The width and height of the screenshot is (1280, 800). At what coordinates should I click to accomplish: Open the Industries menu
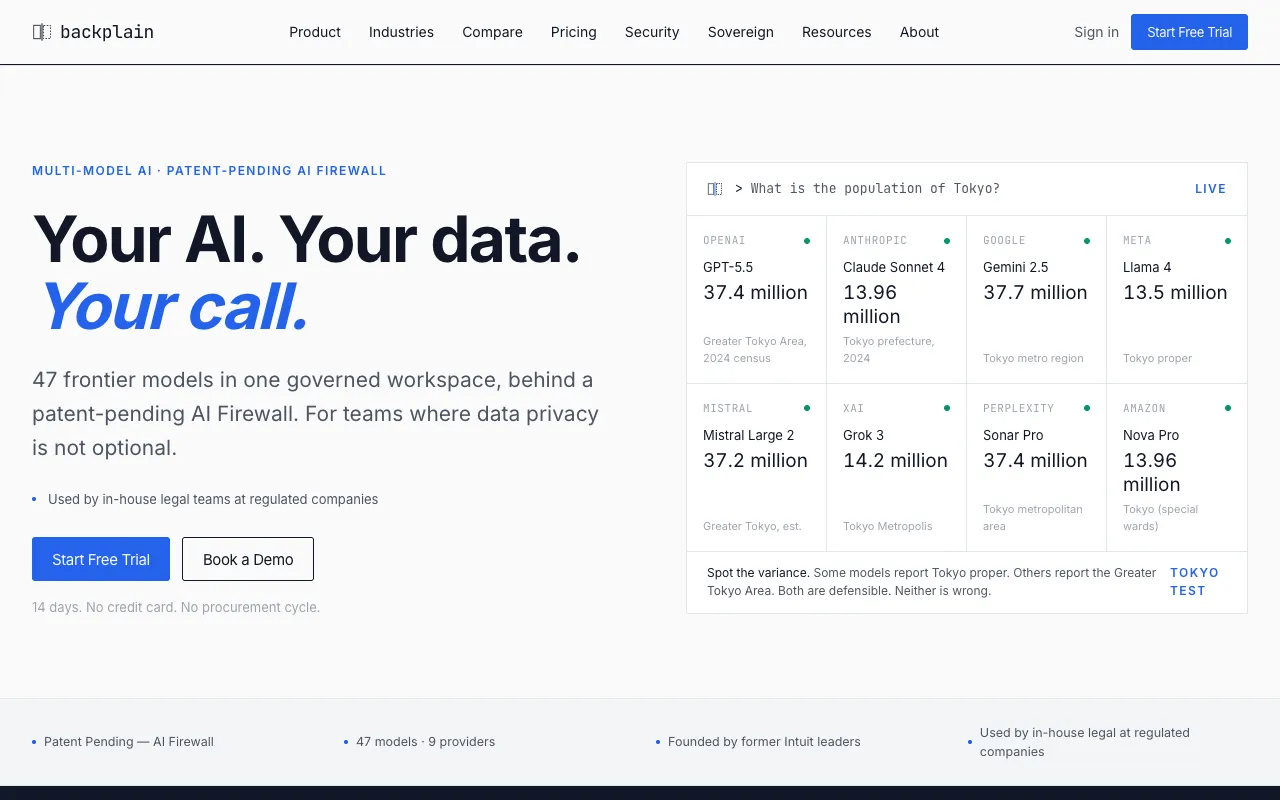click(401, 32)
